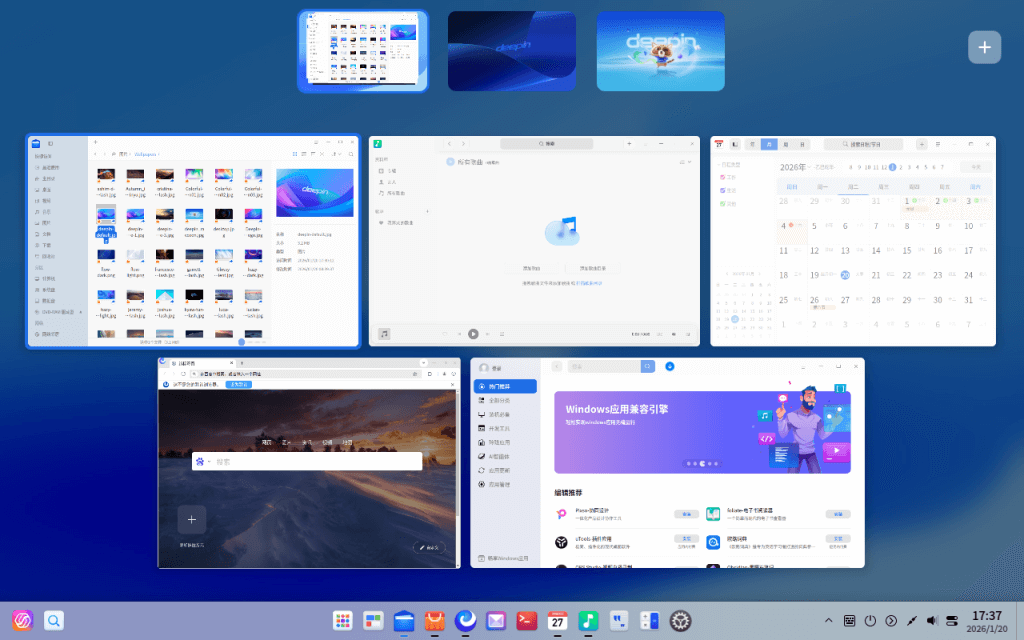1024x640 pixels.
Task: Launch the App Store shopping bag dock icon
Action: (434, 620)
